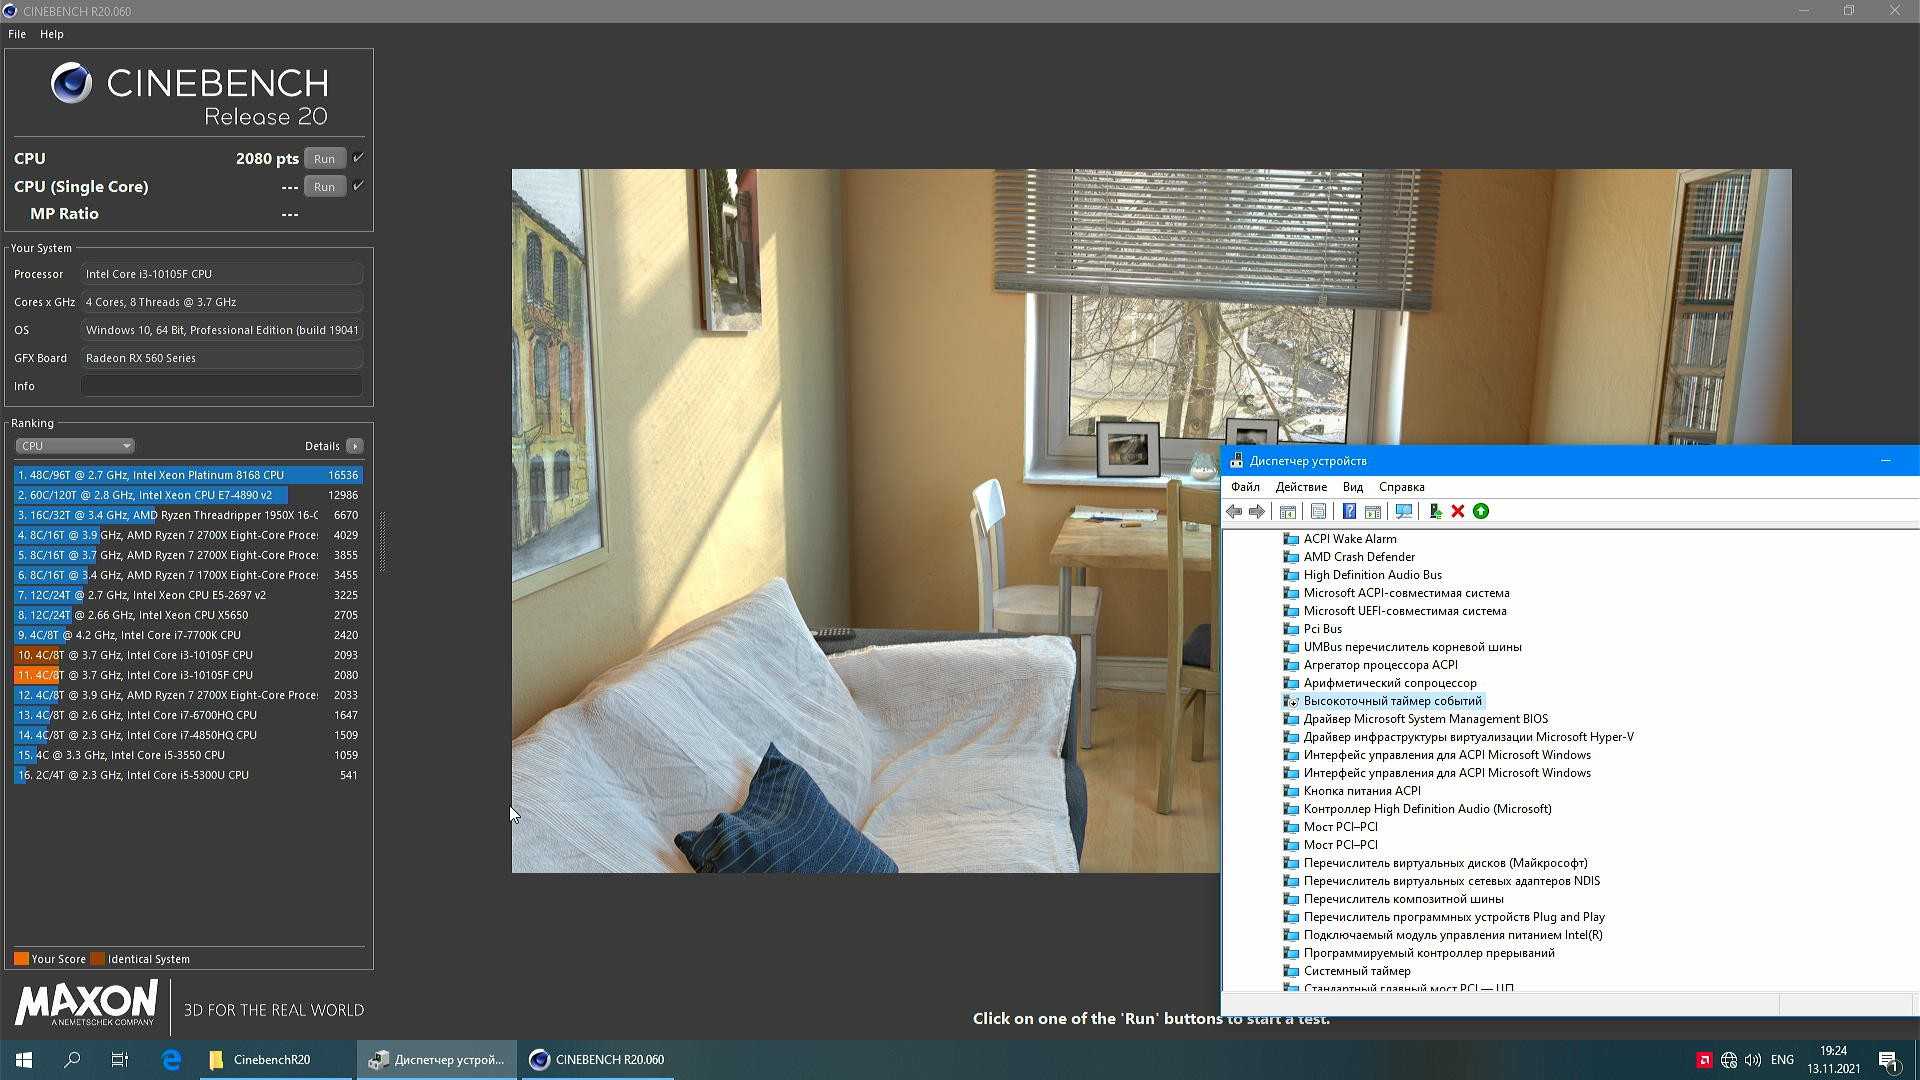Click the blue help question mark icon
Viewport: 1920px width, 1080px height.
tap(1349, 511)
